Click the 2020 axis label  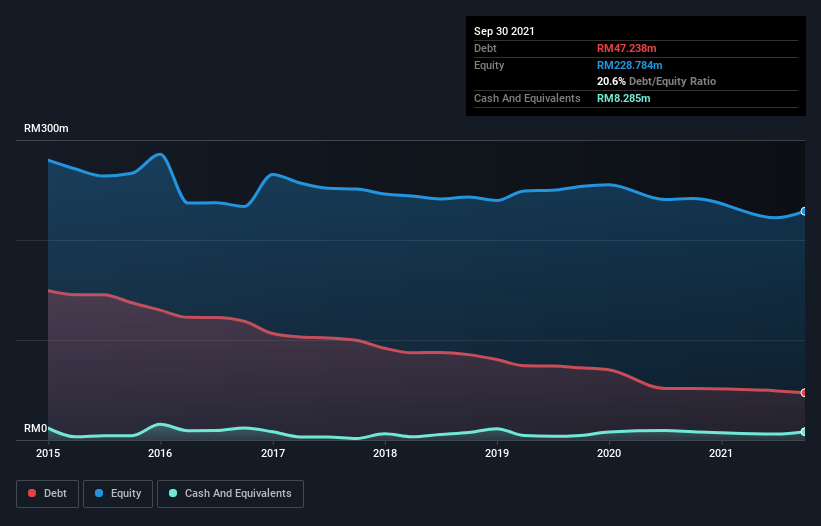(x=609, y=453)
